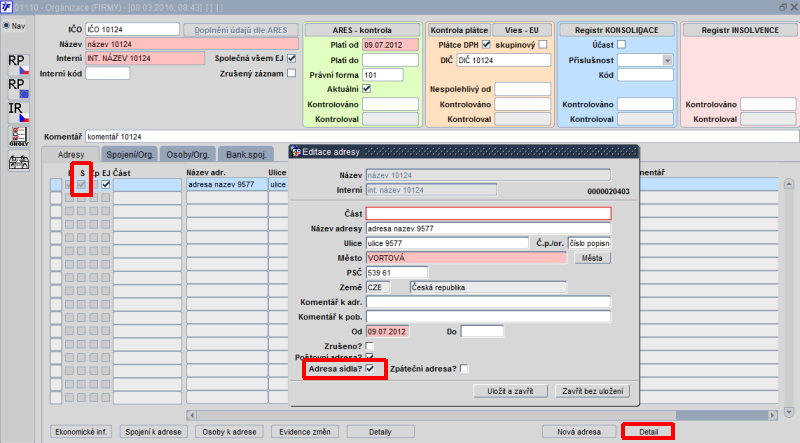Switch to the Osoby/Org. tab

pos(188,154)
